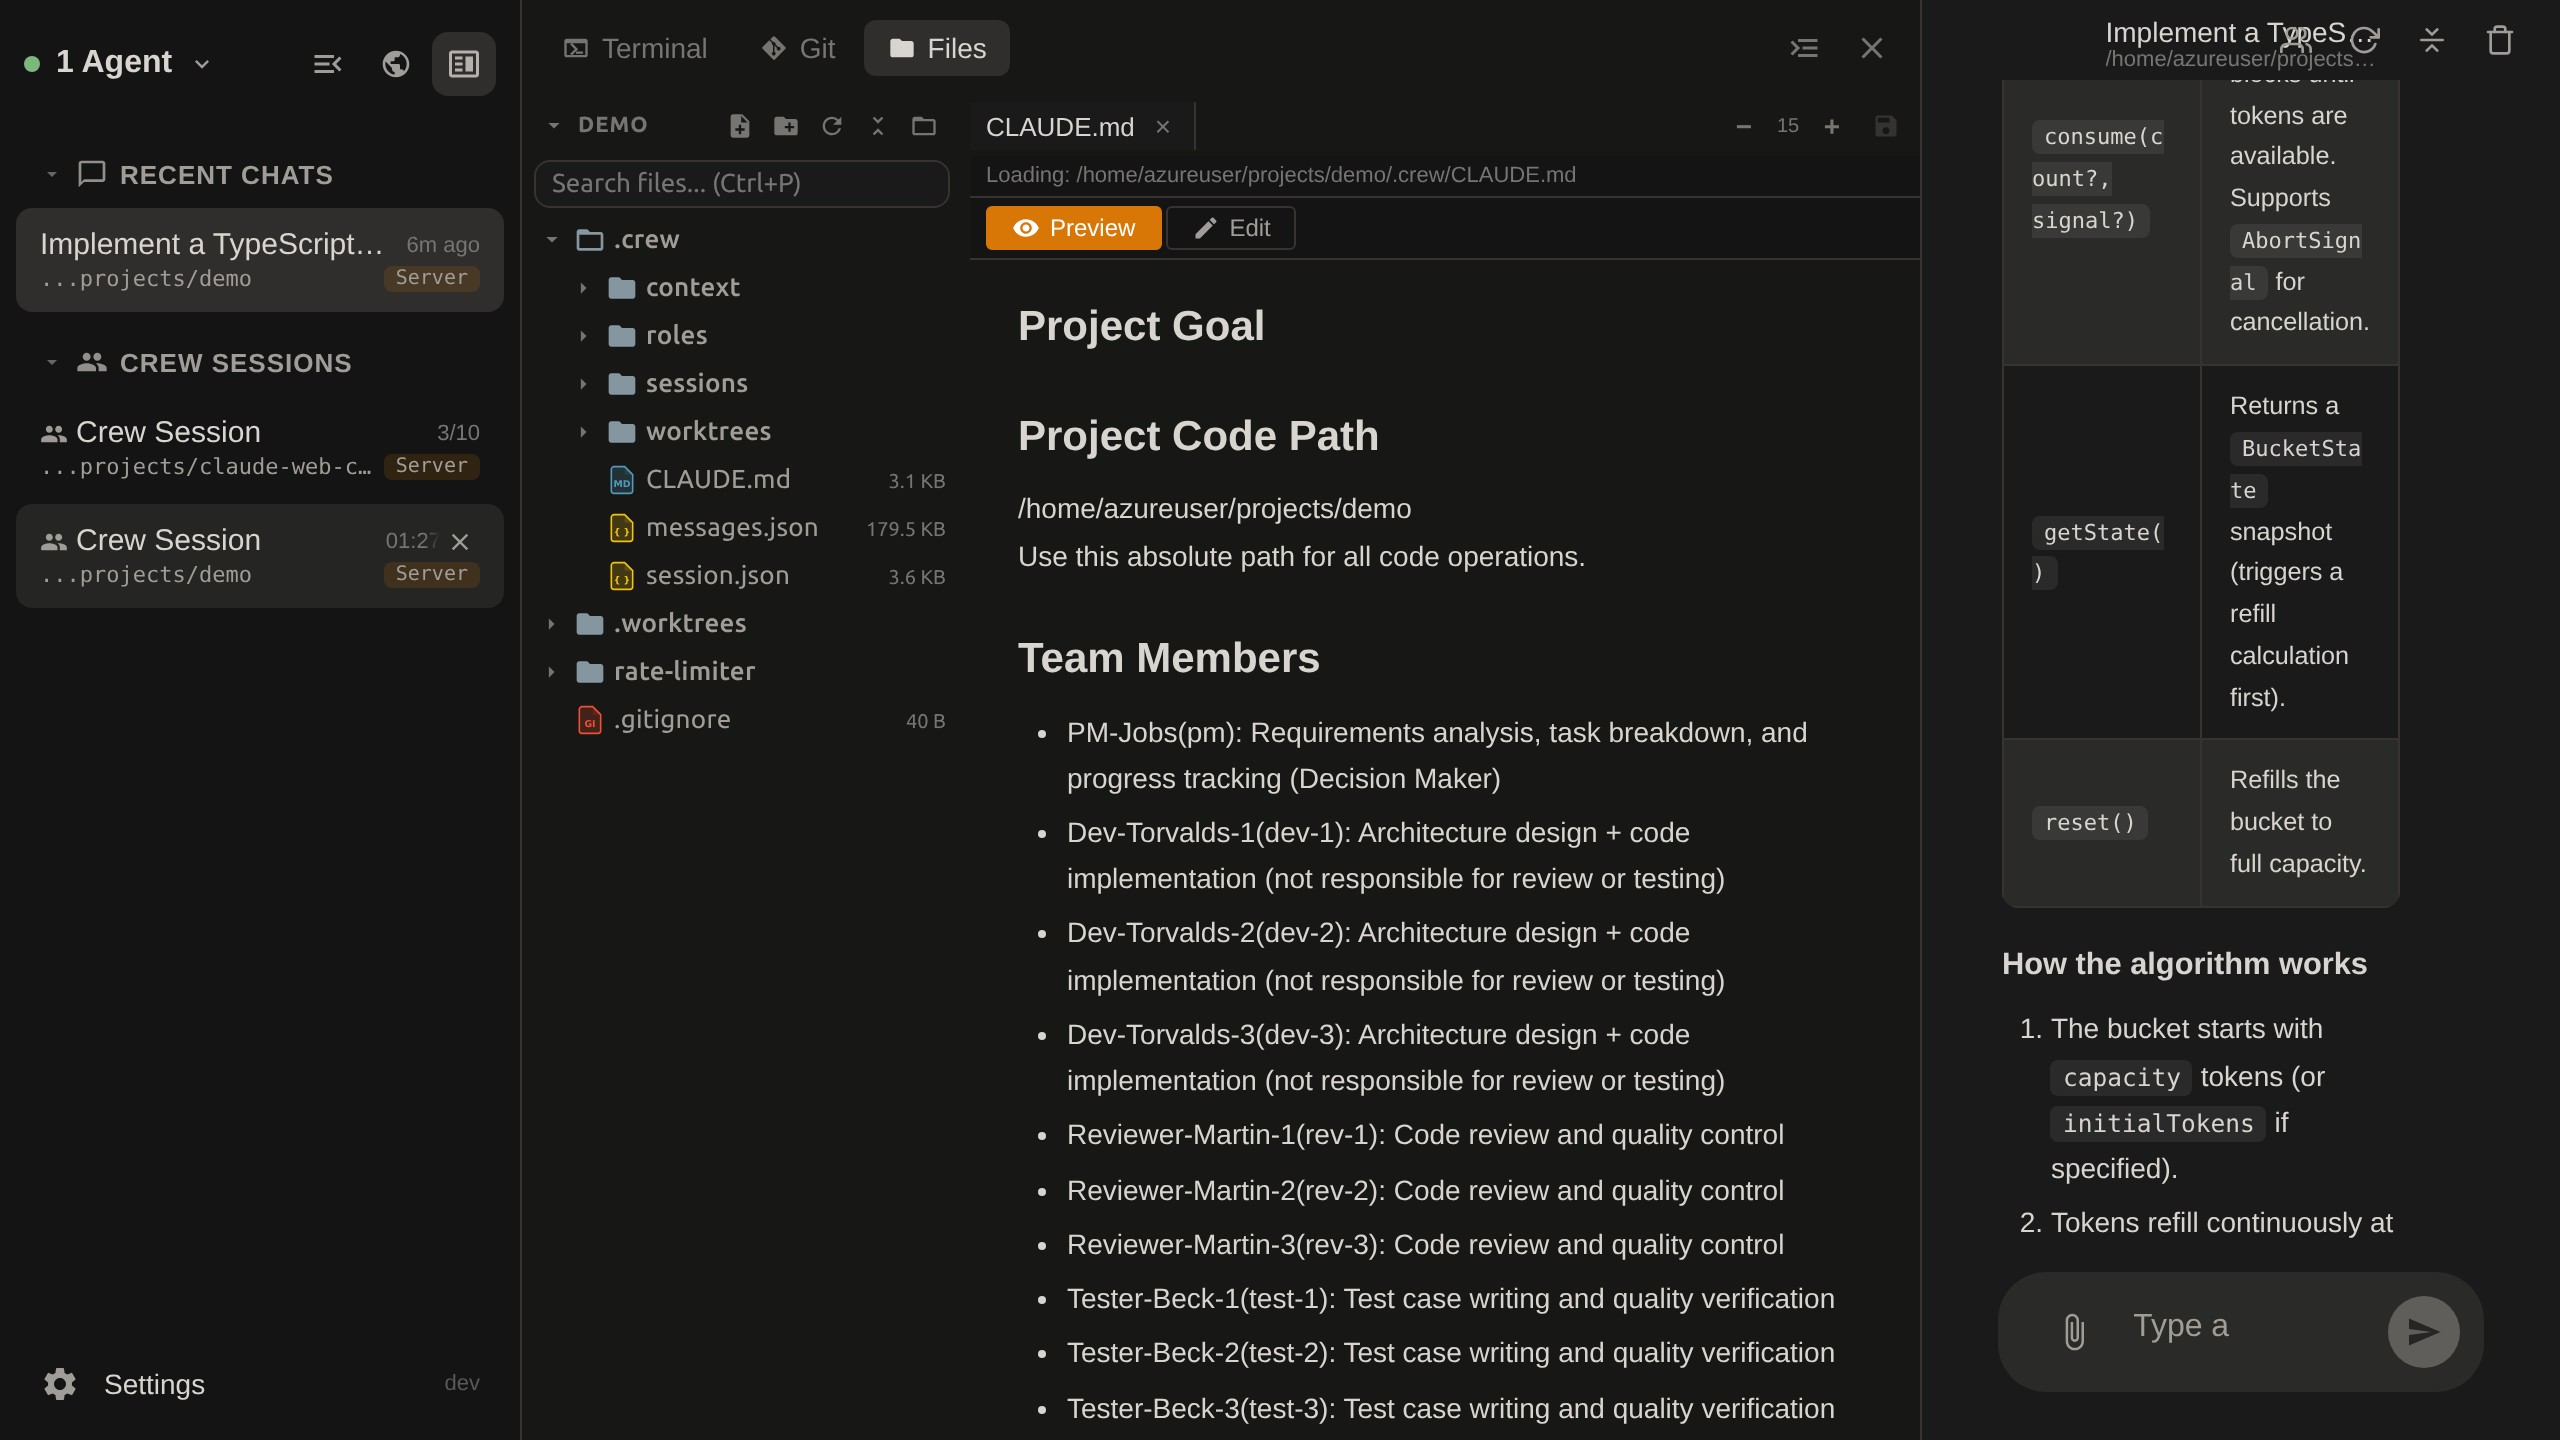Send the chat message
Viewport: 2560px width, 1440px height.
click(2423, 1331)
